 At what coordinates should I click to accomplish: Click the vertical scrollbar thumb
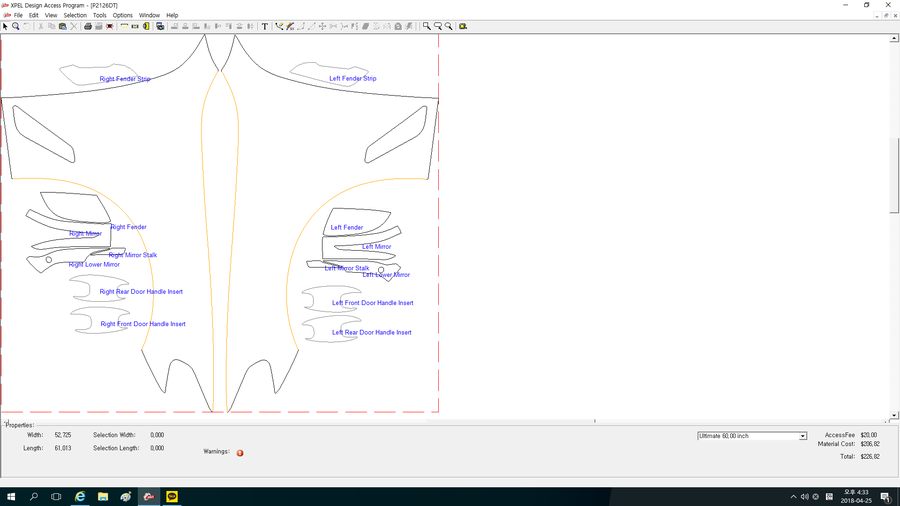coord(894,175)
